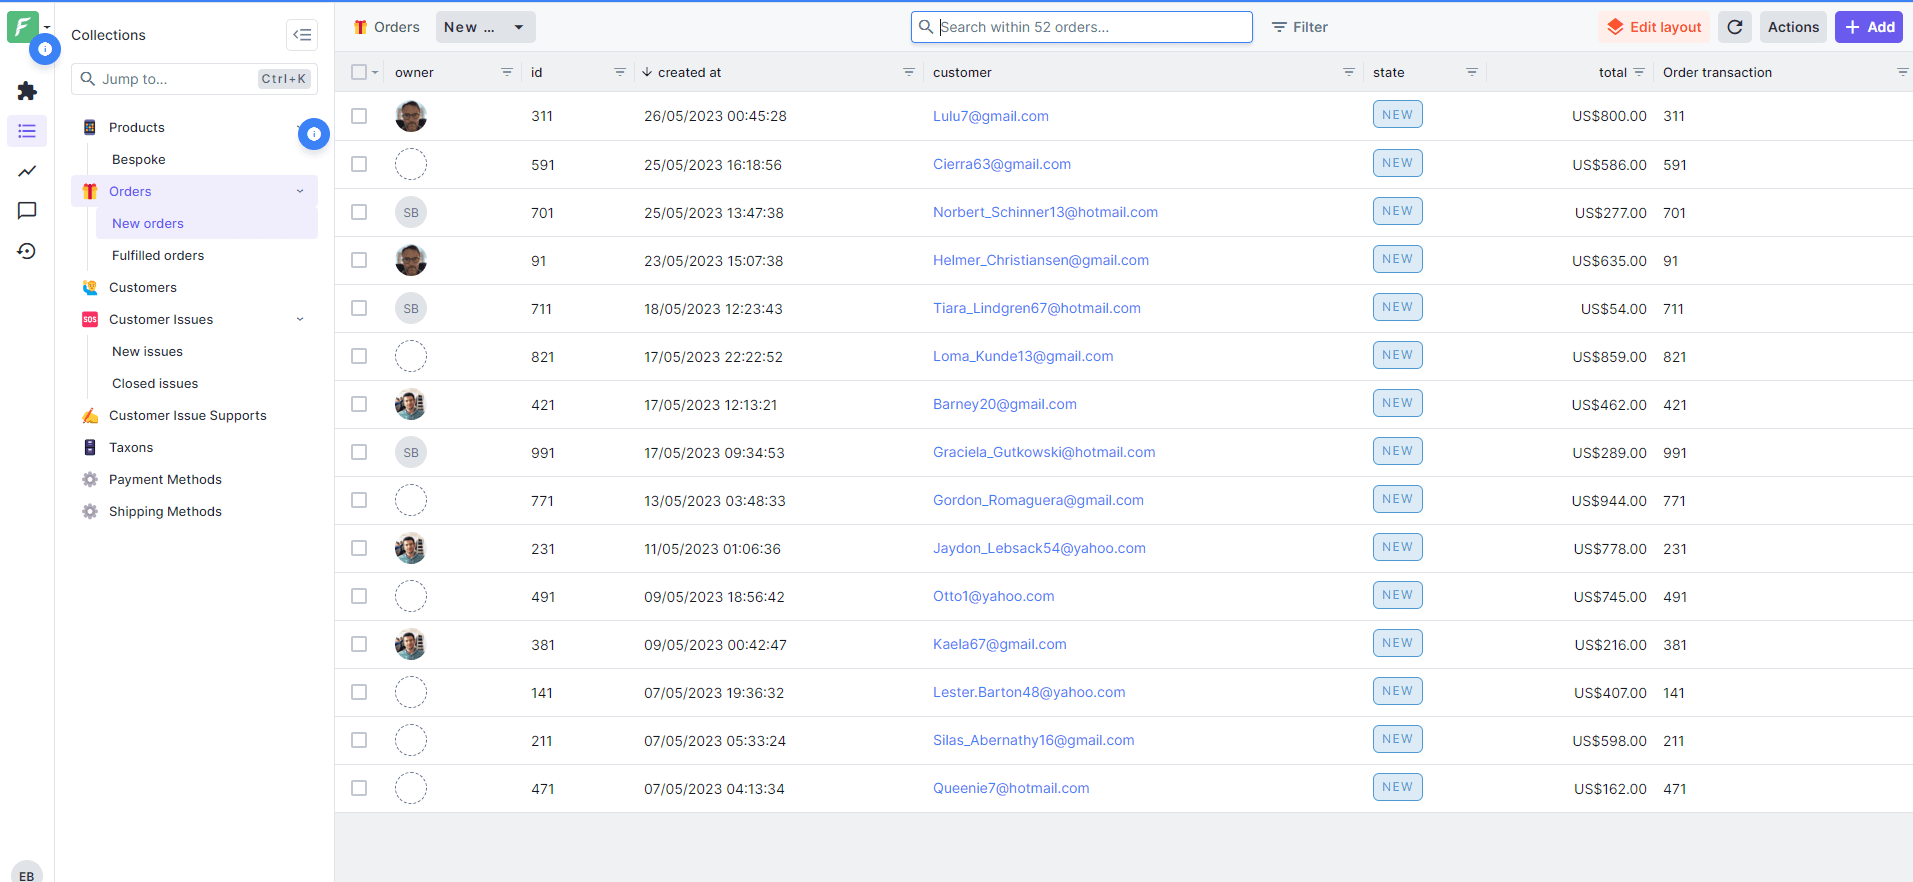Check the box for order 91
Image resolution: width=1913 pixels, height=882 pixels.
(359, 260)
